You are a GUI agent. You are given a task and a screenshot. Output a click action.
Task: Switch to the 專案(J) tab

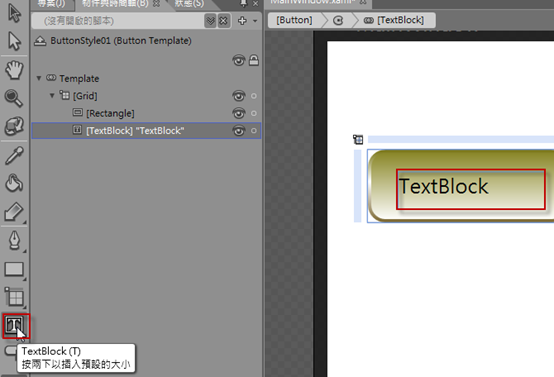[x=52, y=4]
